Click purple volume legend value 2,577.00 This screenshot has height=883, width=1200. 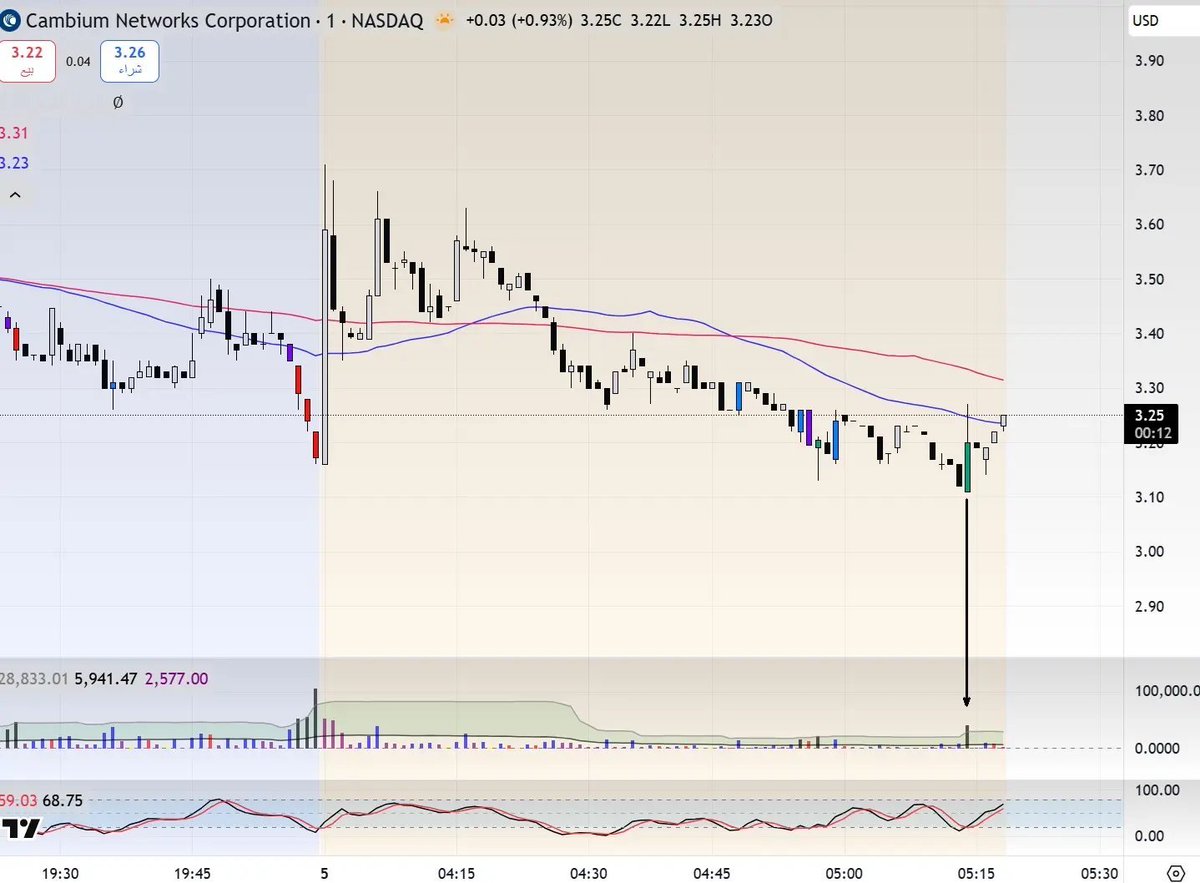click(177, 679)
